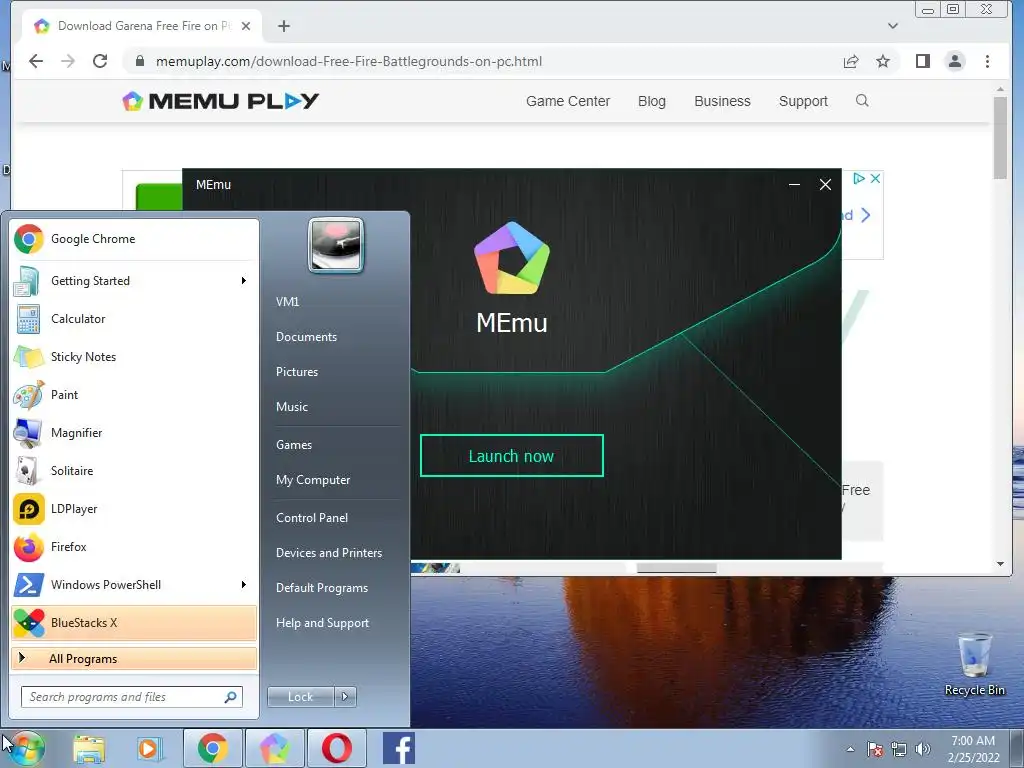Open Magnifier from Start menu
Viewport: 1024px width, 768px height.
(134, 432)
